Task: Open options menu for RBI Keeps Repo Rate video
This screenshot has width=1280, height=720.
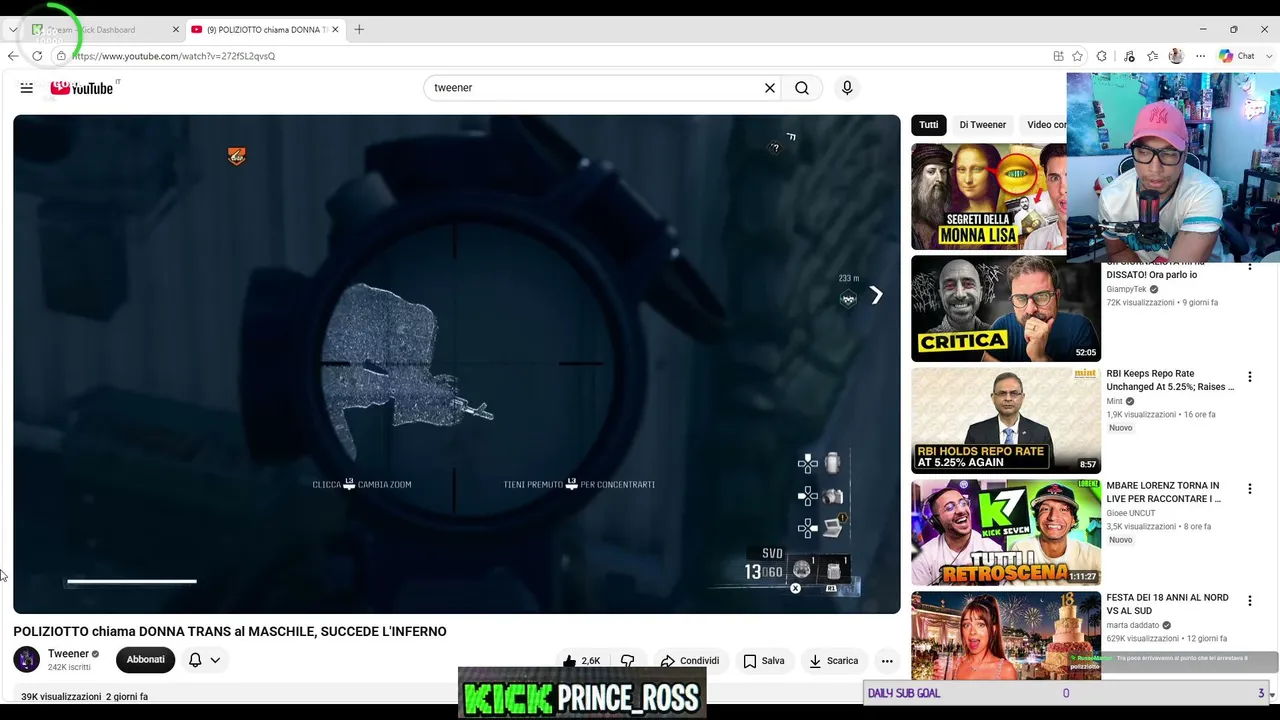Action: [x=1249, y=377]
